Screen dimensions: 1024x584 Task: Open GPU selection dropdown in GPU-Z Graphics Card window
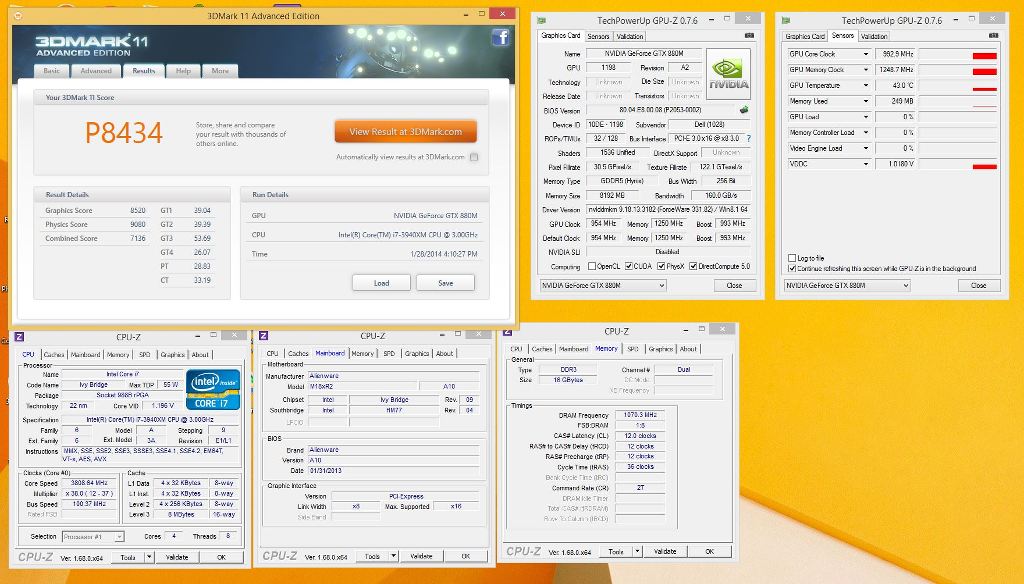click(603, 285)
